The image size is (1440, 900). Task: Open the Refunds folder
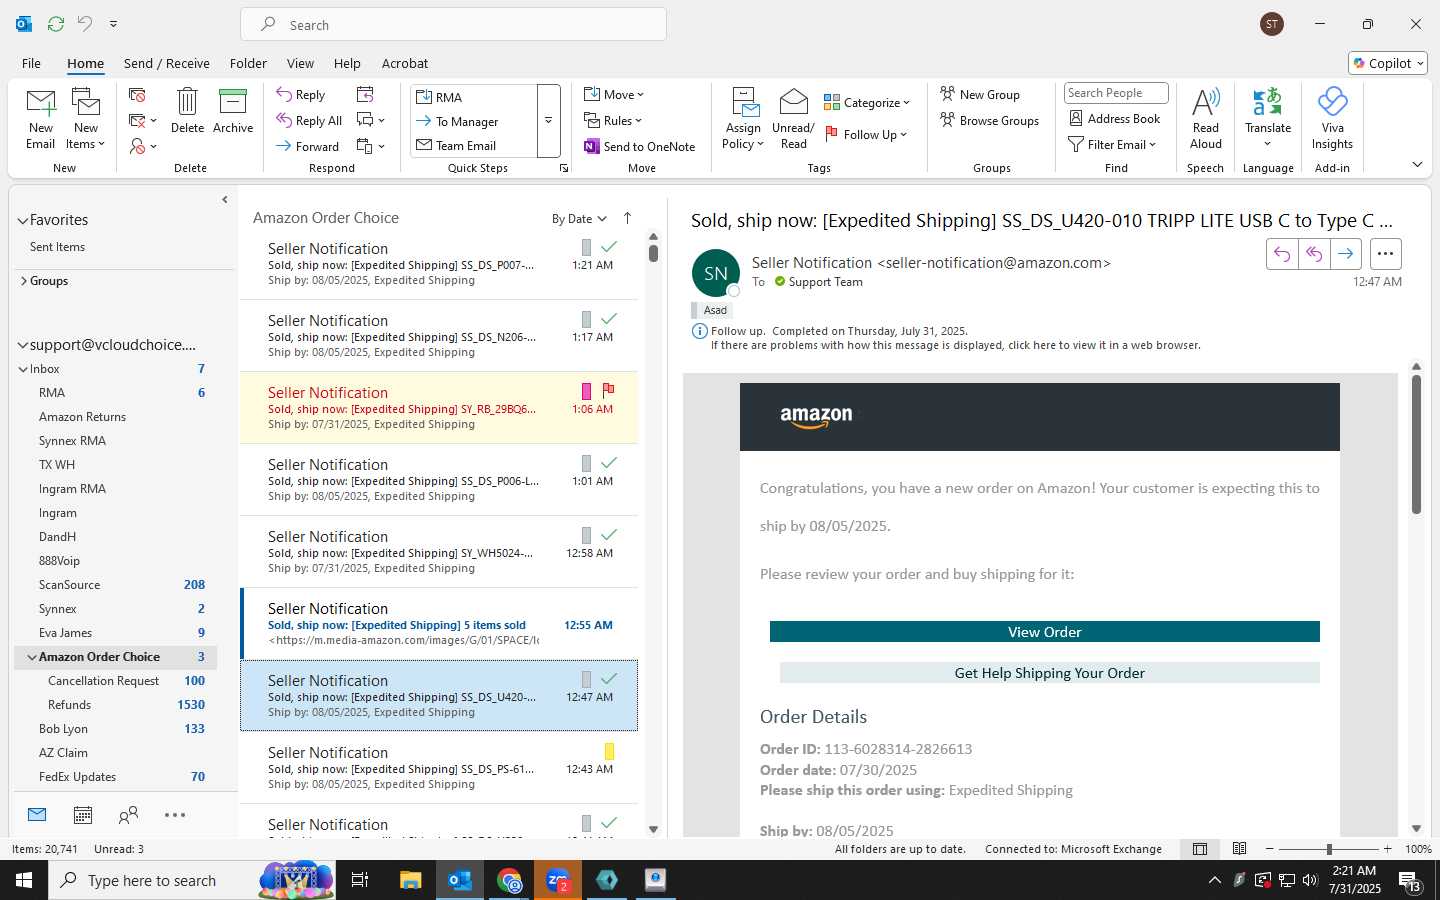click(x=115, y=705)
